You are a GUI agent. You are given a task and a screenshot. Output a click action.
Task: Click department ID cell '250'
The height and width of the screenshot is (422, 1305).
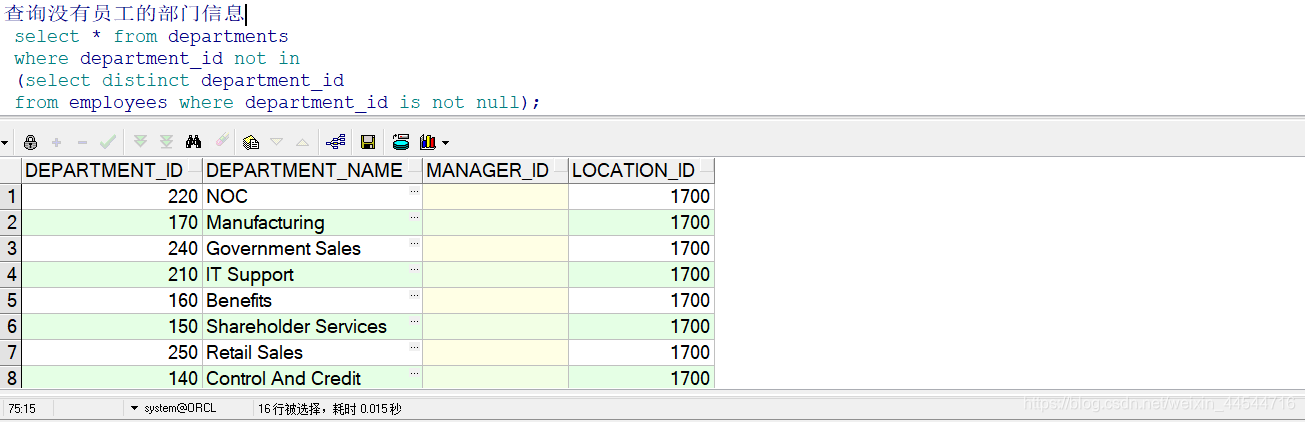click(112, 352)
